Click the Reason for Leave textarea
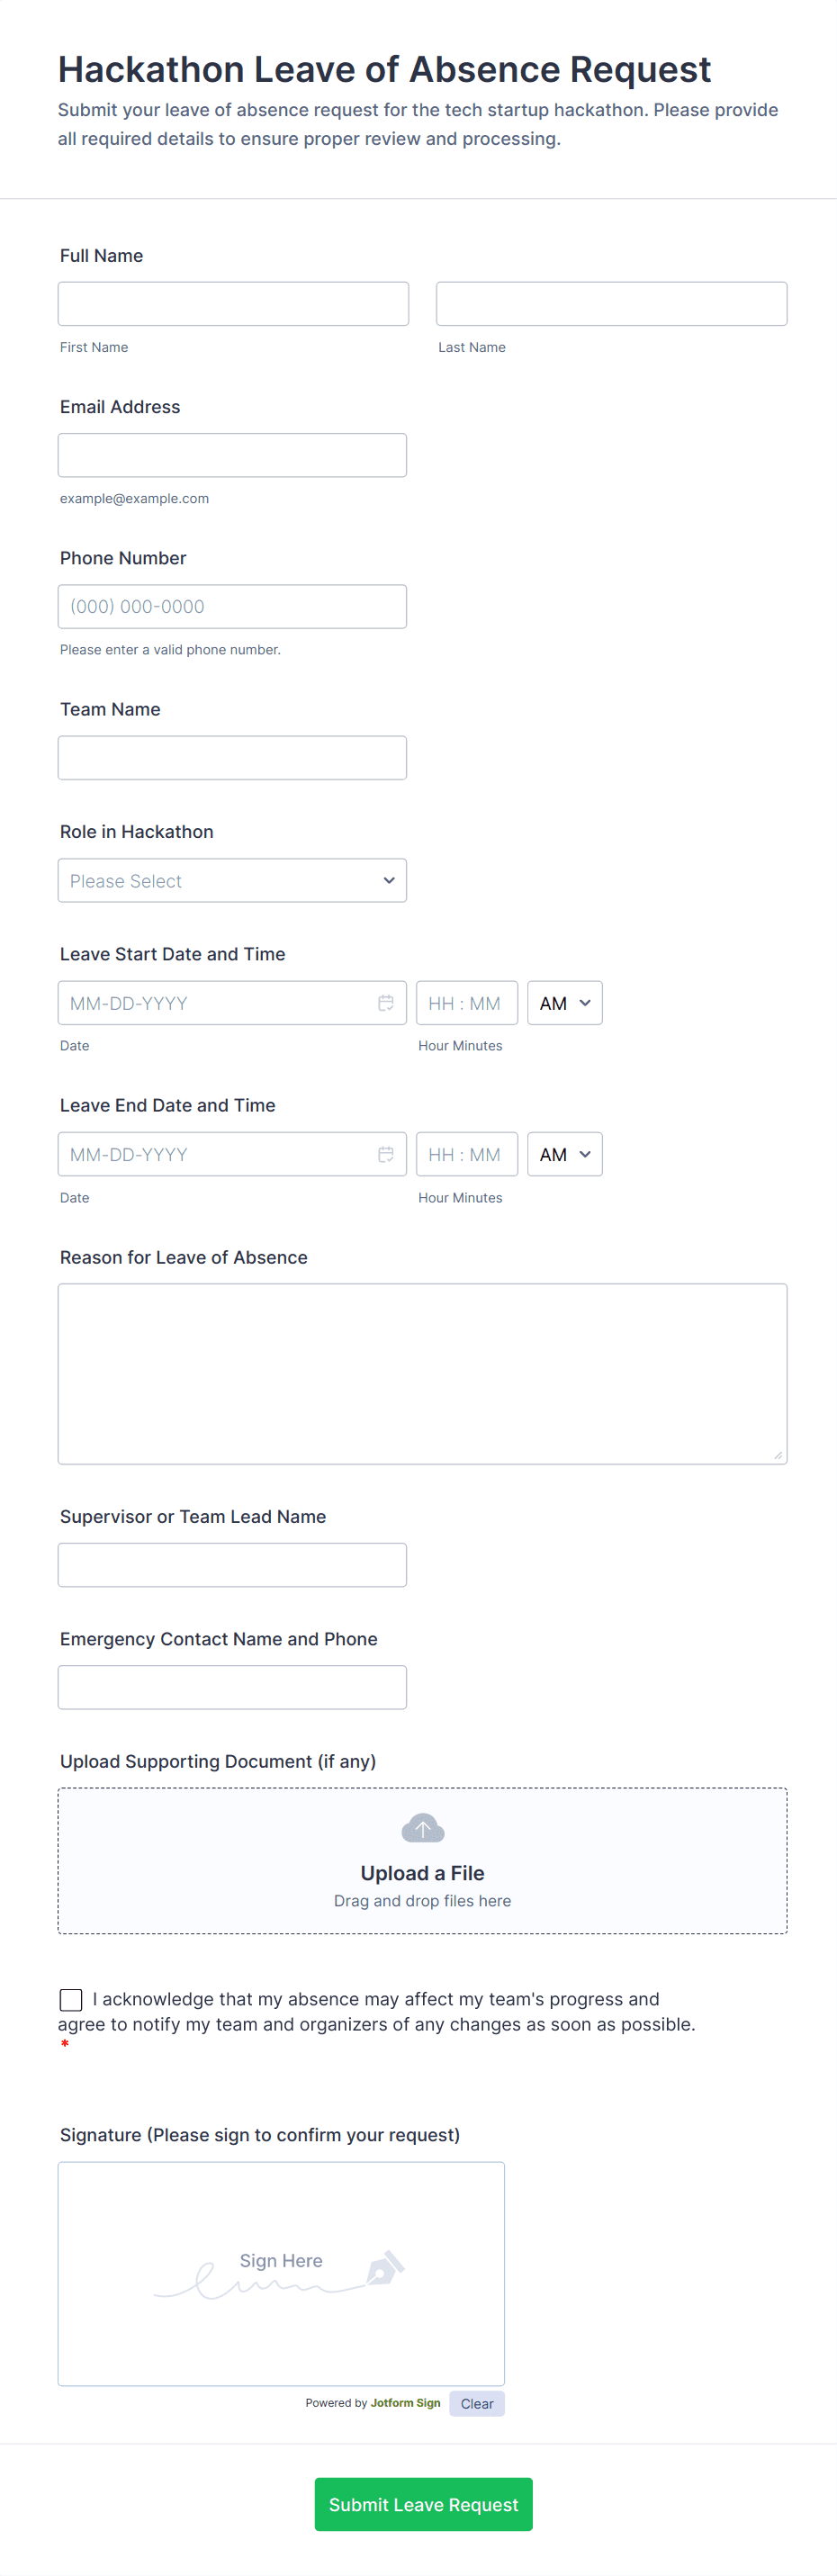Screen dimensions: 837x2576 coord(422,1373)
